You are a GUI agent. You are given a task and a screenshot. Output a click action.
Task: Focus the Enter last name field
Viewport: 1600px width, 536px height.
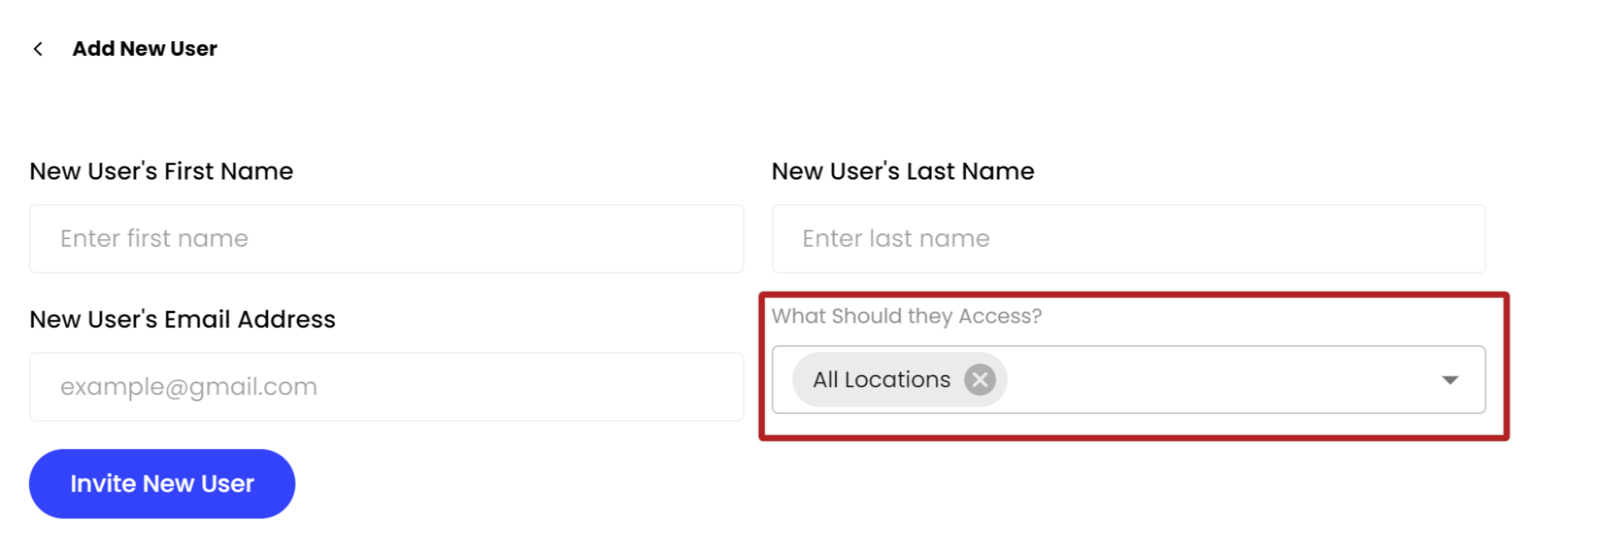click(1128, 239)
